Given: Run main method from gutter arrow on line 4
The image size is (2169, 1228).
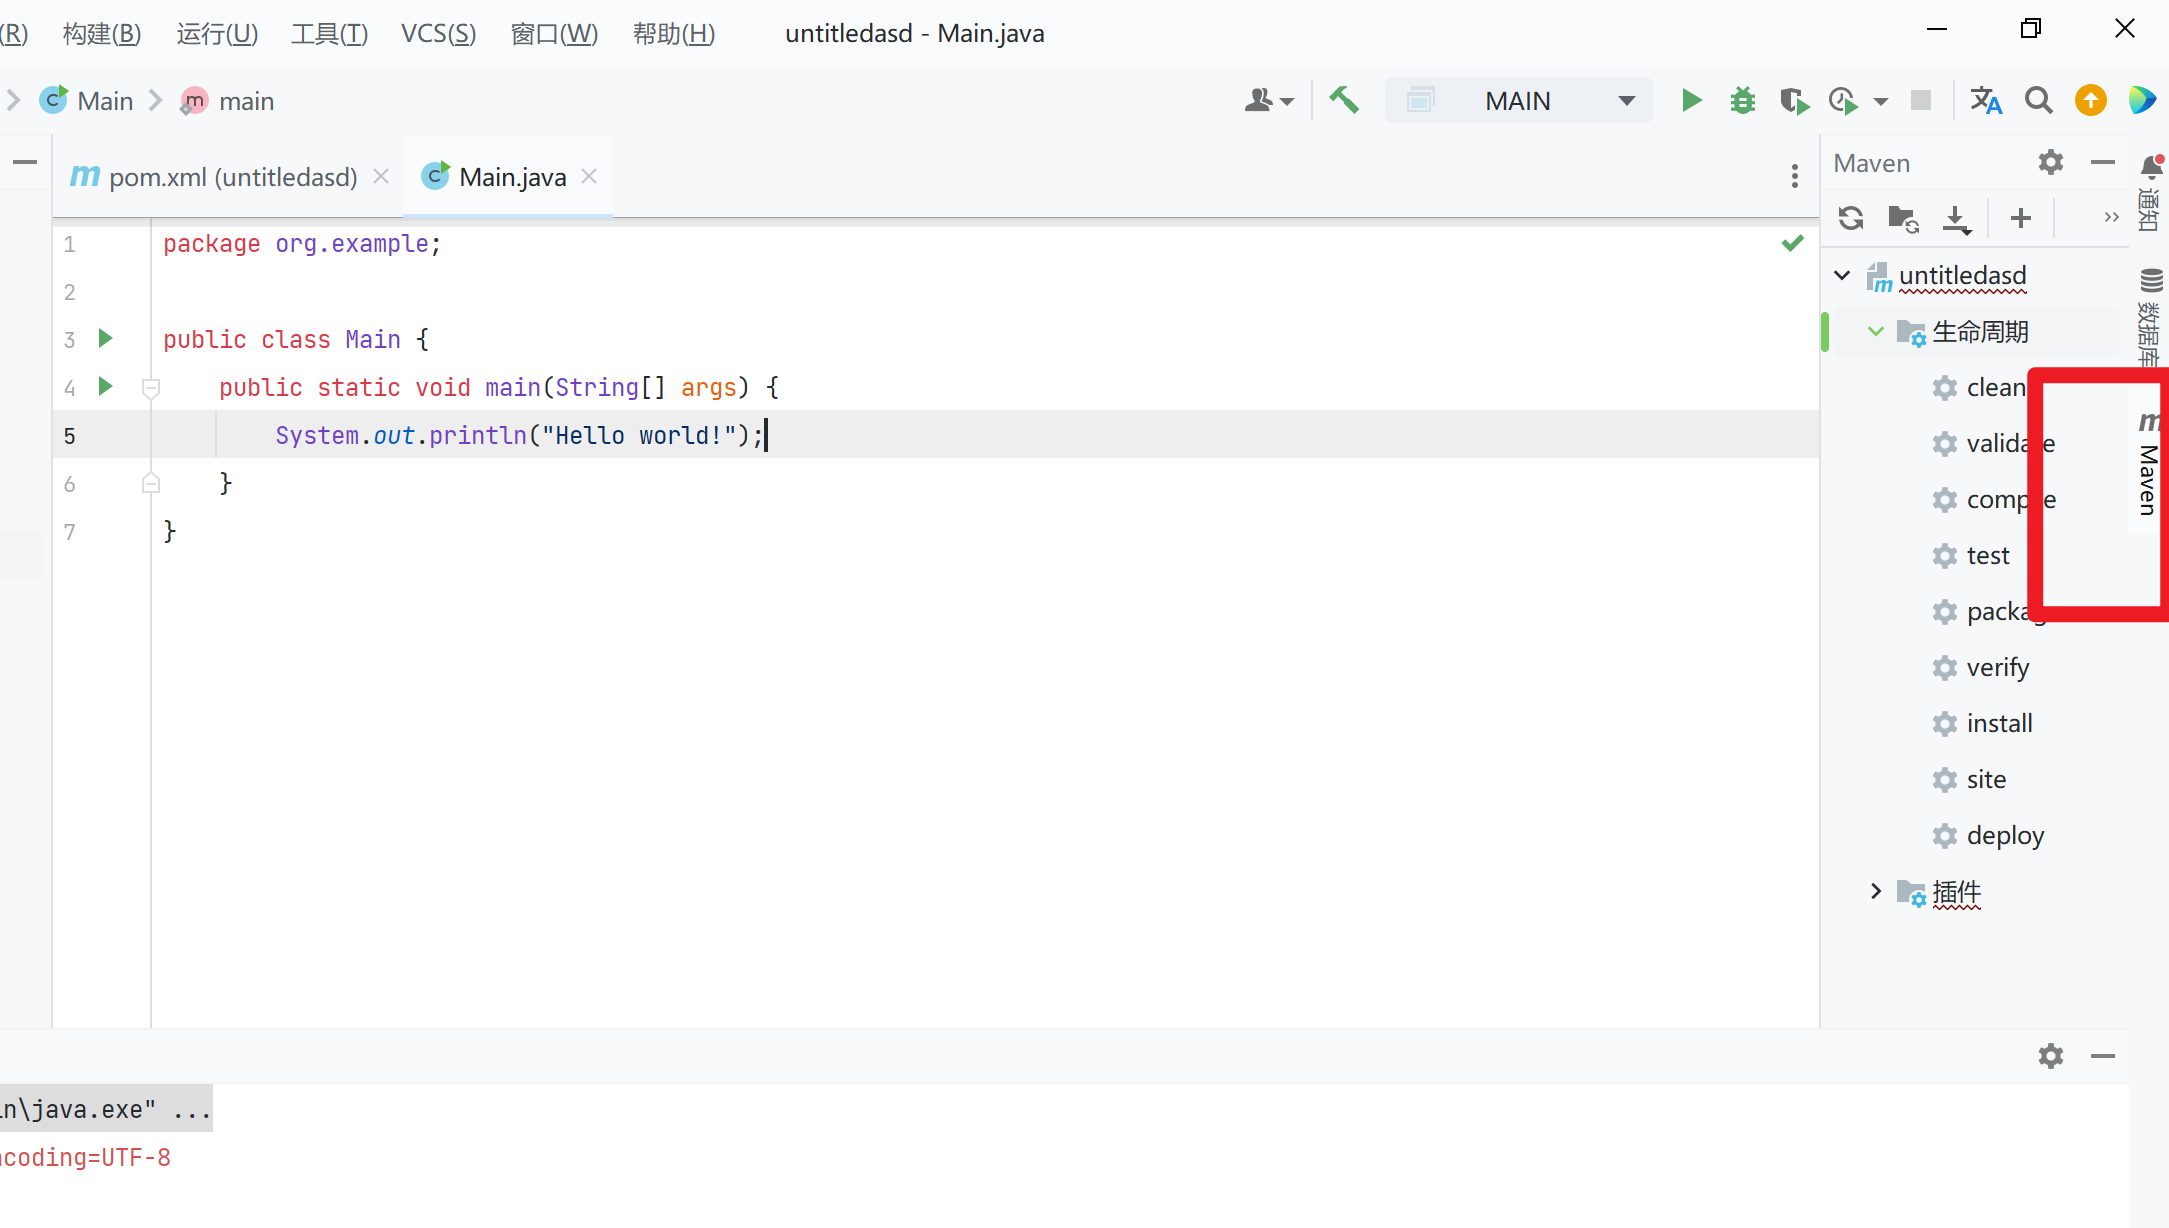Looking at the screenshot, I should 105,387.
